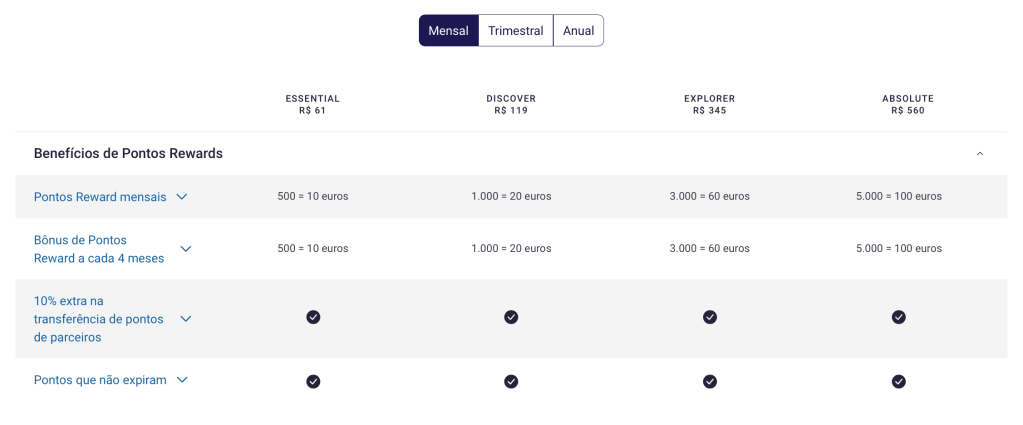The width and height of the screenshot is (1023, 425).
Task: Expand Pontos Reward mensais chevron
Action: (x=182, y=197)
